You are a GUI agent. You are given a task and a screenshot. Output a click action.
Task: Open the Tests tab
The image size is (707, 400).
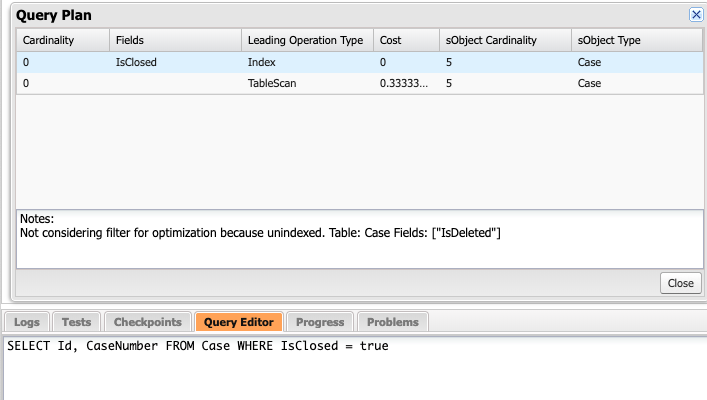[77, 322]
